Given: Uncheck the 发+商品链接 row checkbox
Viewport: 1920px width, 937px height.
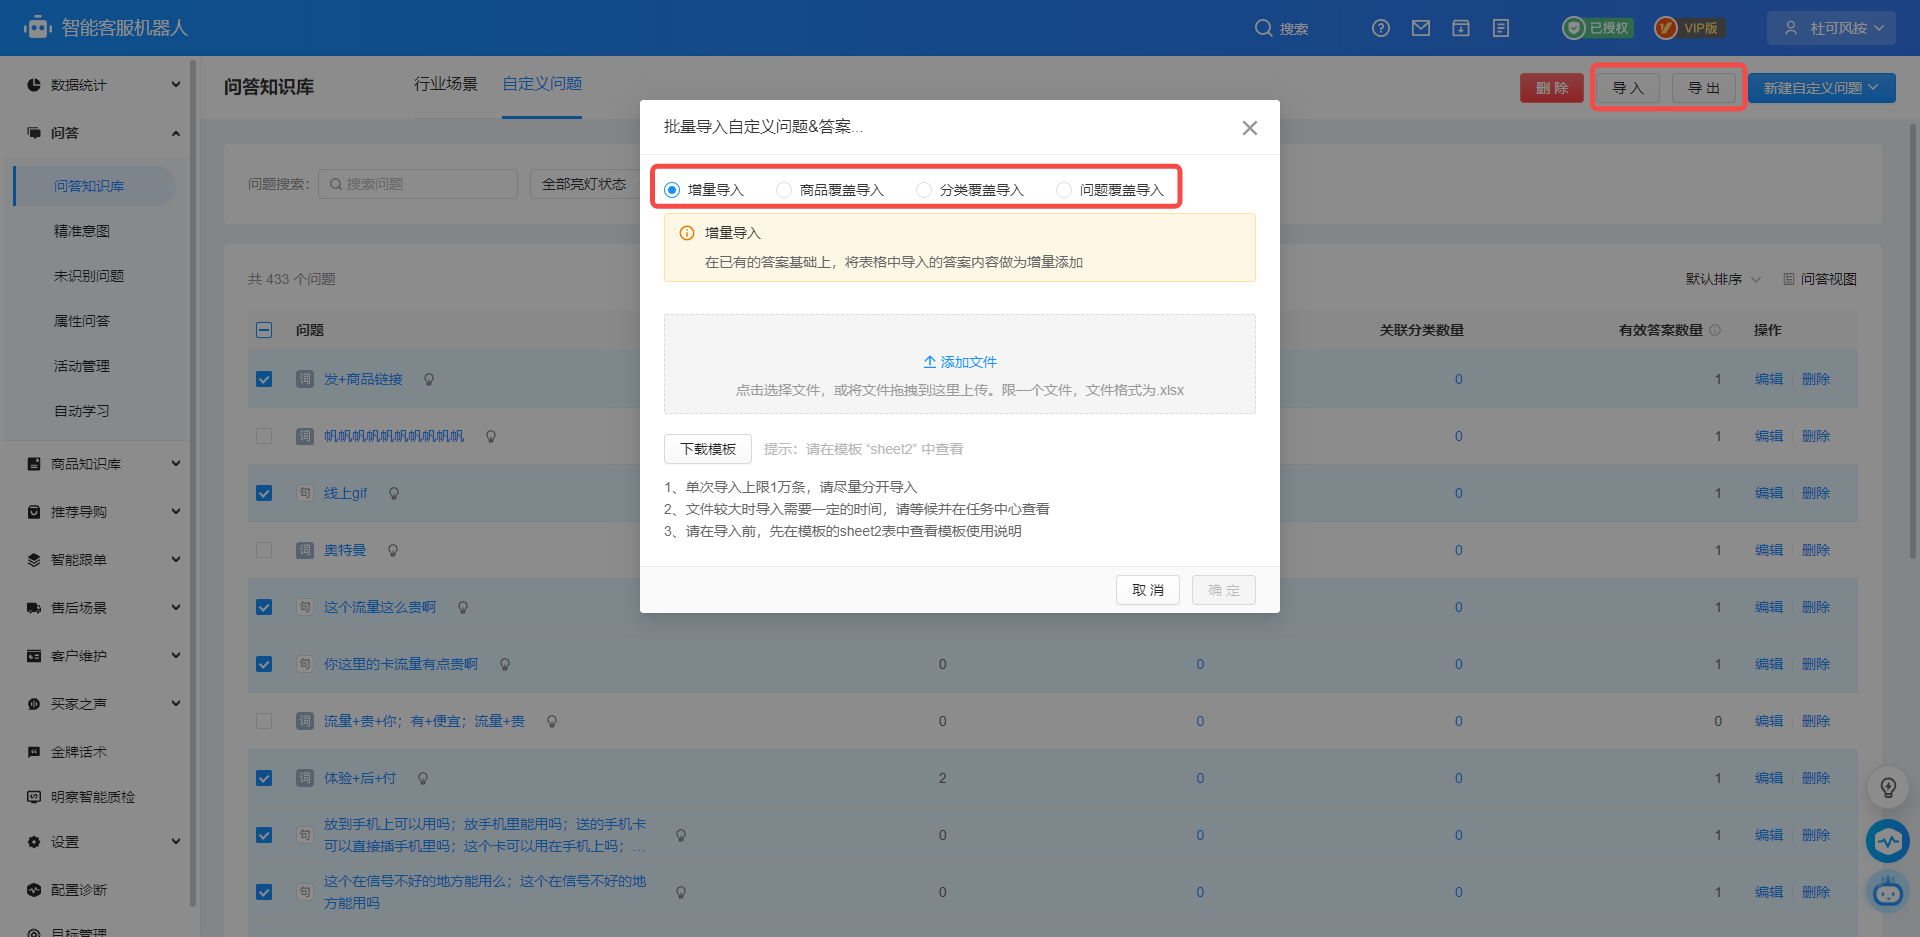Looking at the screenshot, I should click(264, 379).
